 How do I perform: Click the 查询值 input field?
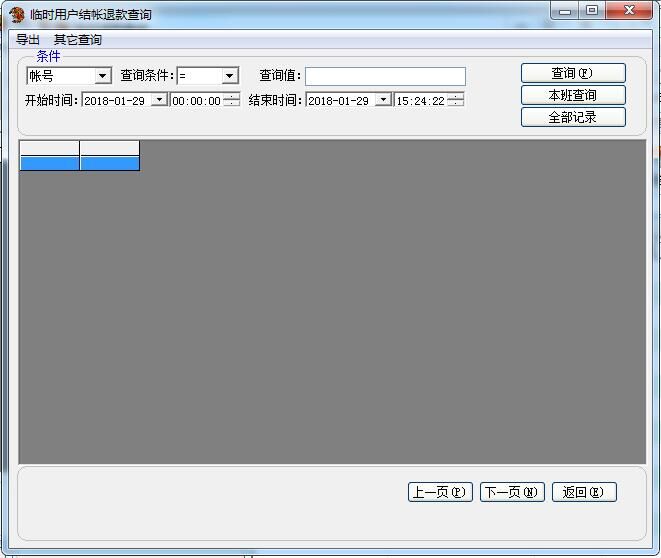tap(385, 76)
